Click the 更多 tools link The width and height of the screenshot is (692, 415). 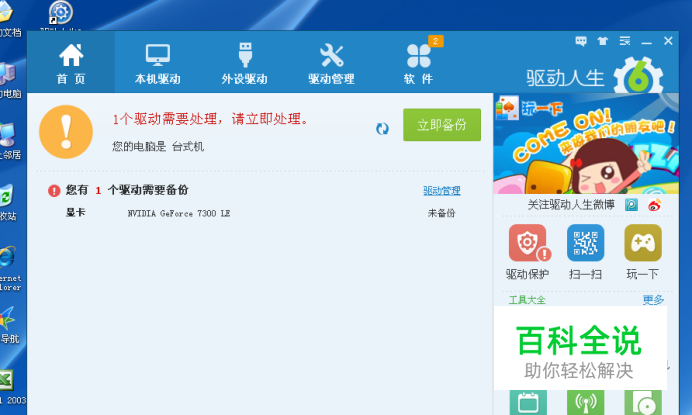[653, 300]
